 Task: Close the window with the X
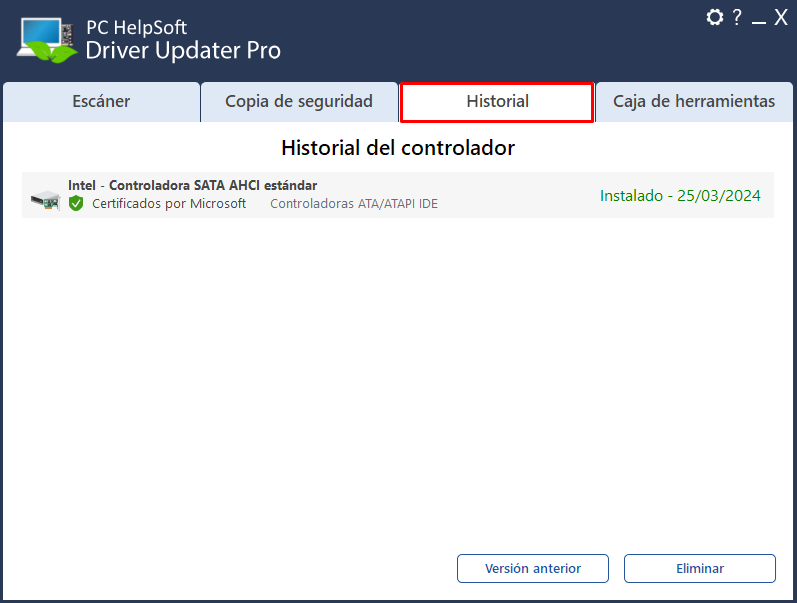pyautogui.click(x=781, y=17)
